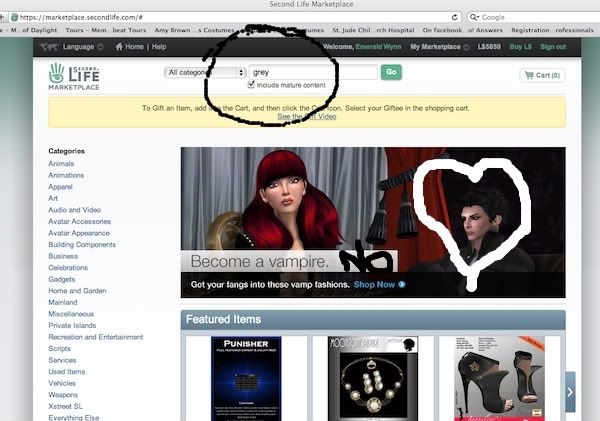
Task: Open the Avatar Appearance category
Action: tap(79, 233)
